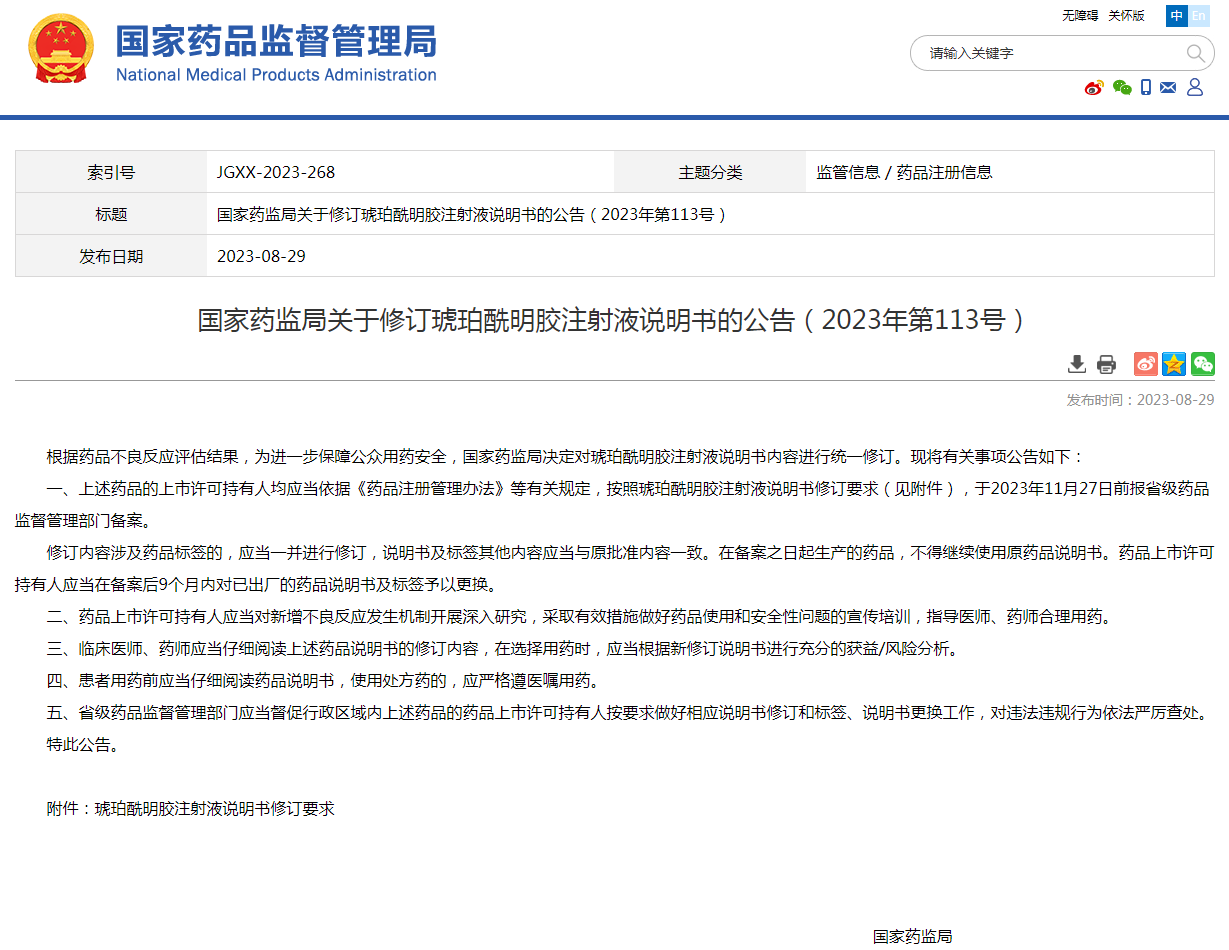This screenshot has height=950, width=1229.
Task: Click the 国家药品监督管理局 site title
Action: click(x=276, y=42)
